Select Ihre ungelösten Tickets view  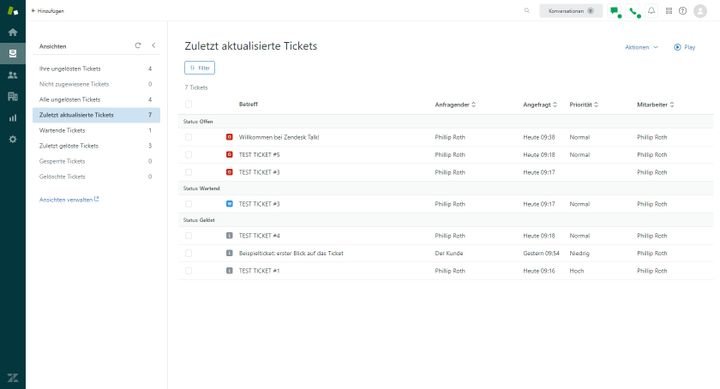coord(96,68)
